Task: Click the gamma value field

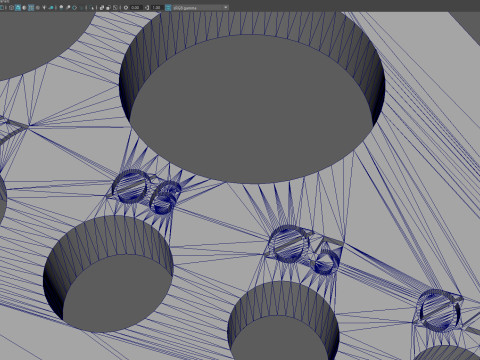Action: point(157,7)
